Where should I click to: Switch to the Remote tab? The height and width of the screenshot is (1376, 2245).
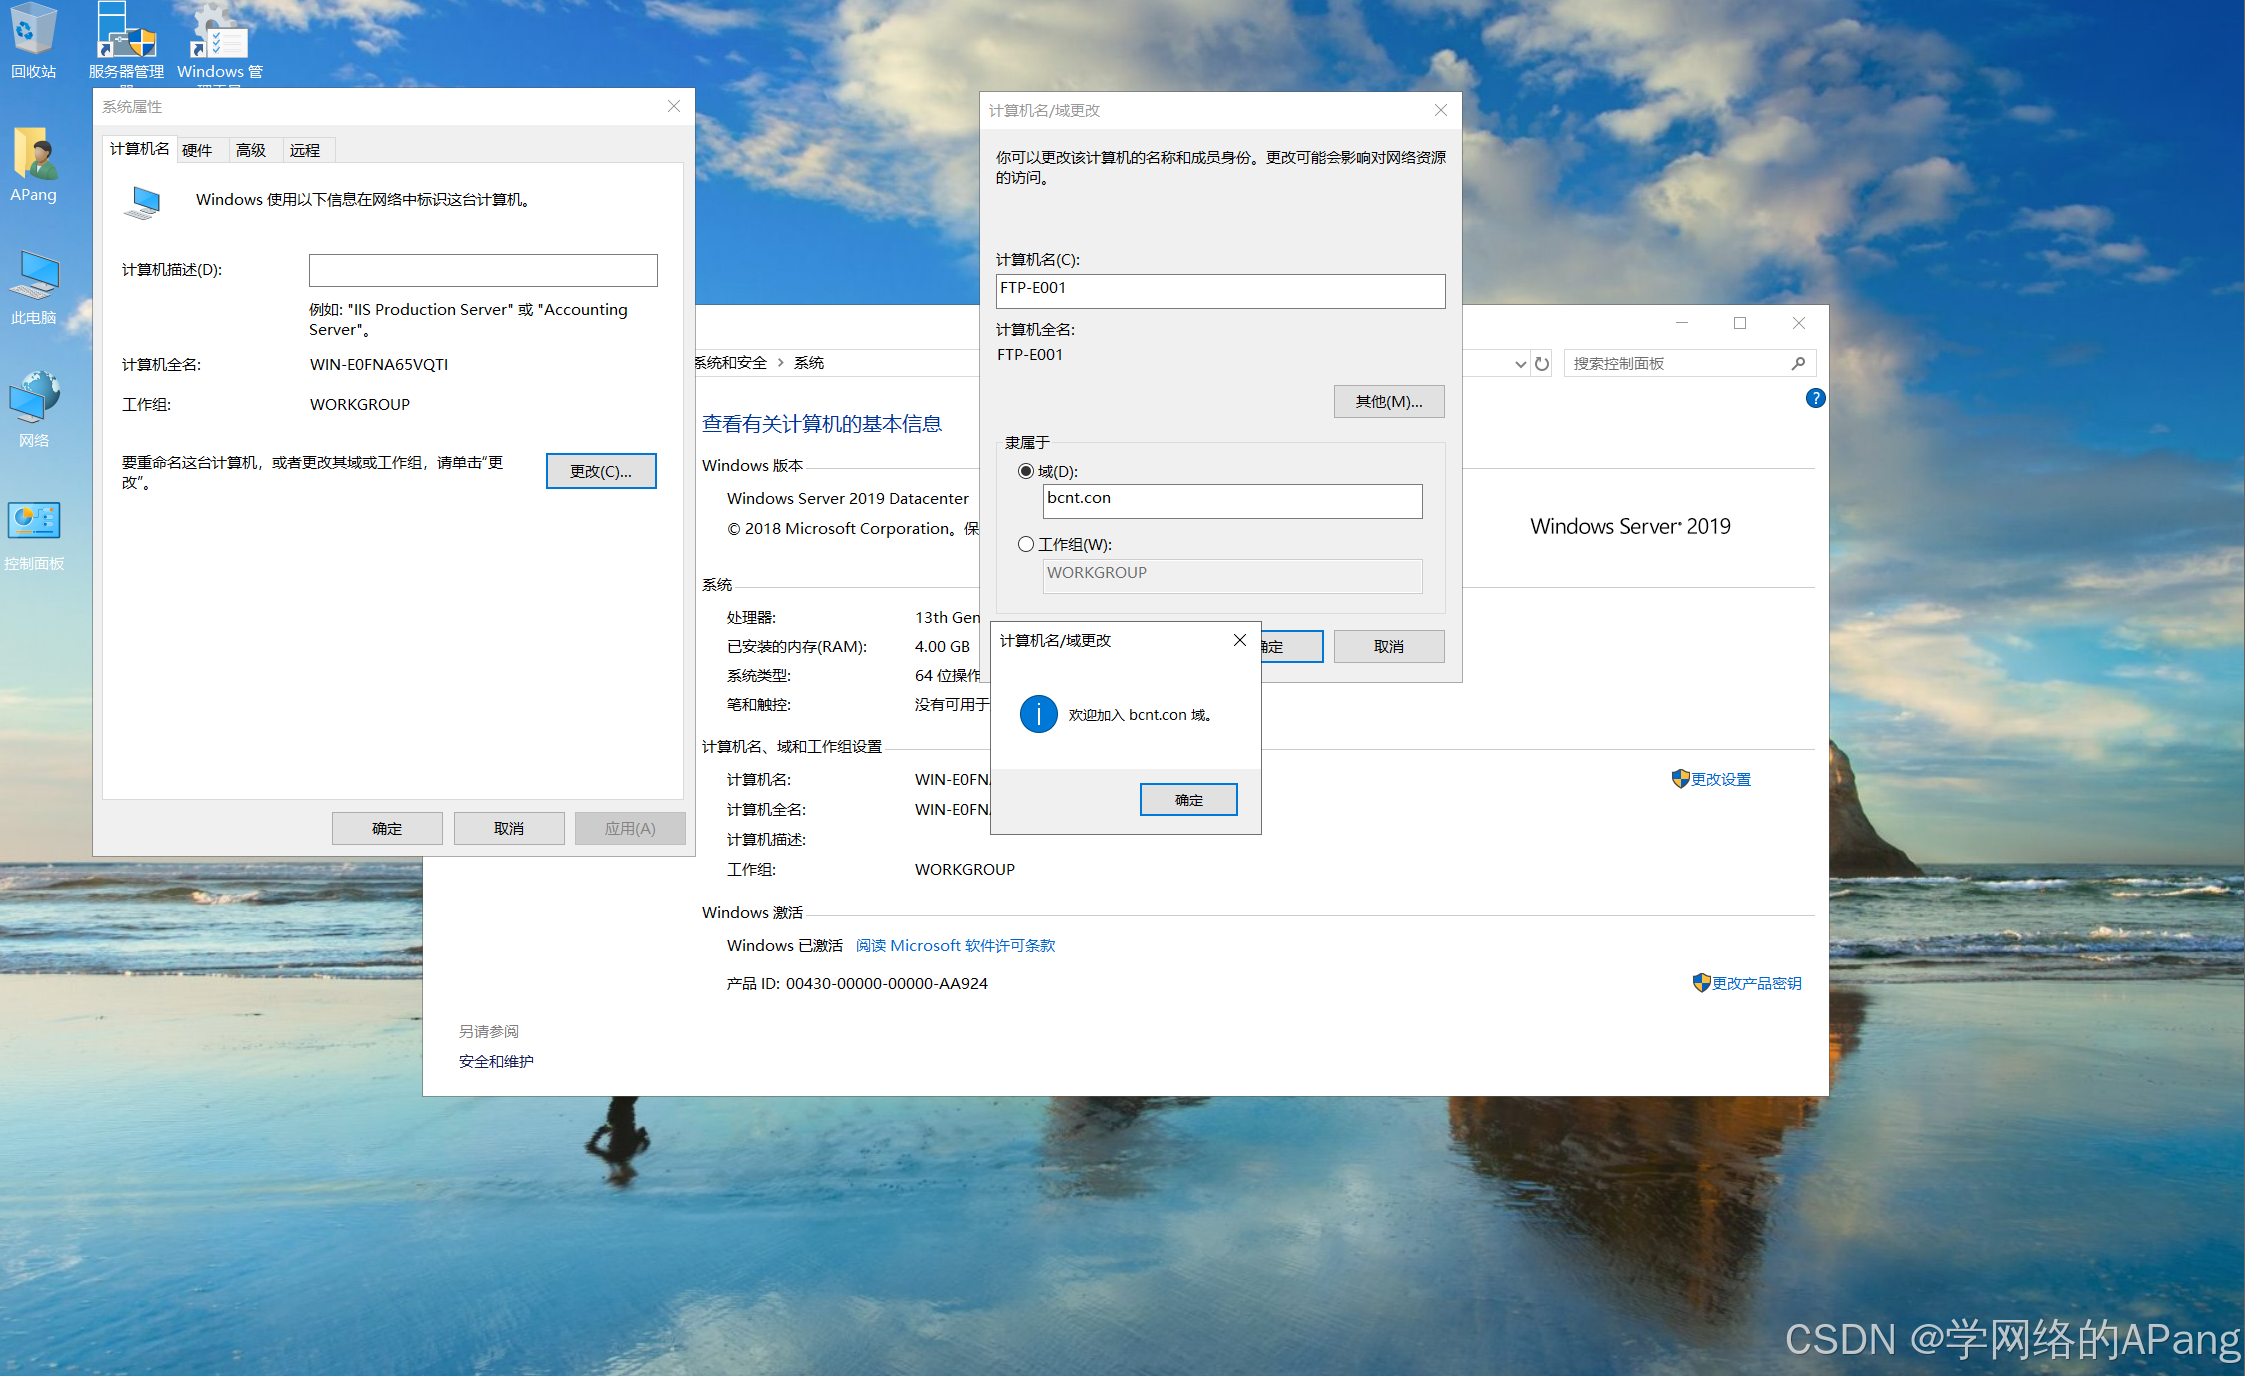pos(305,150)
